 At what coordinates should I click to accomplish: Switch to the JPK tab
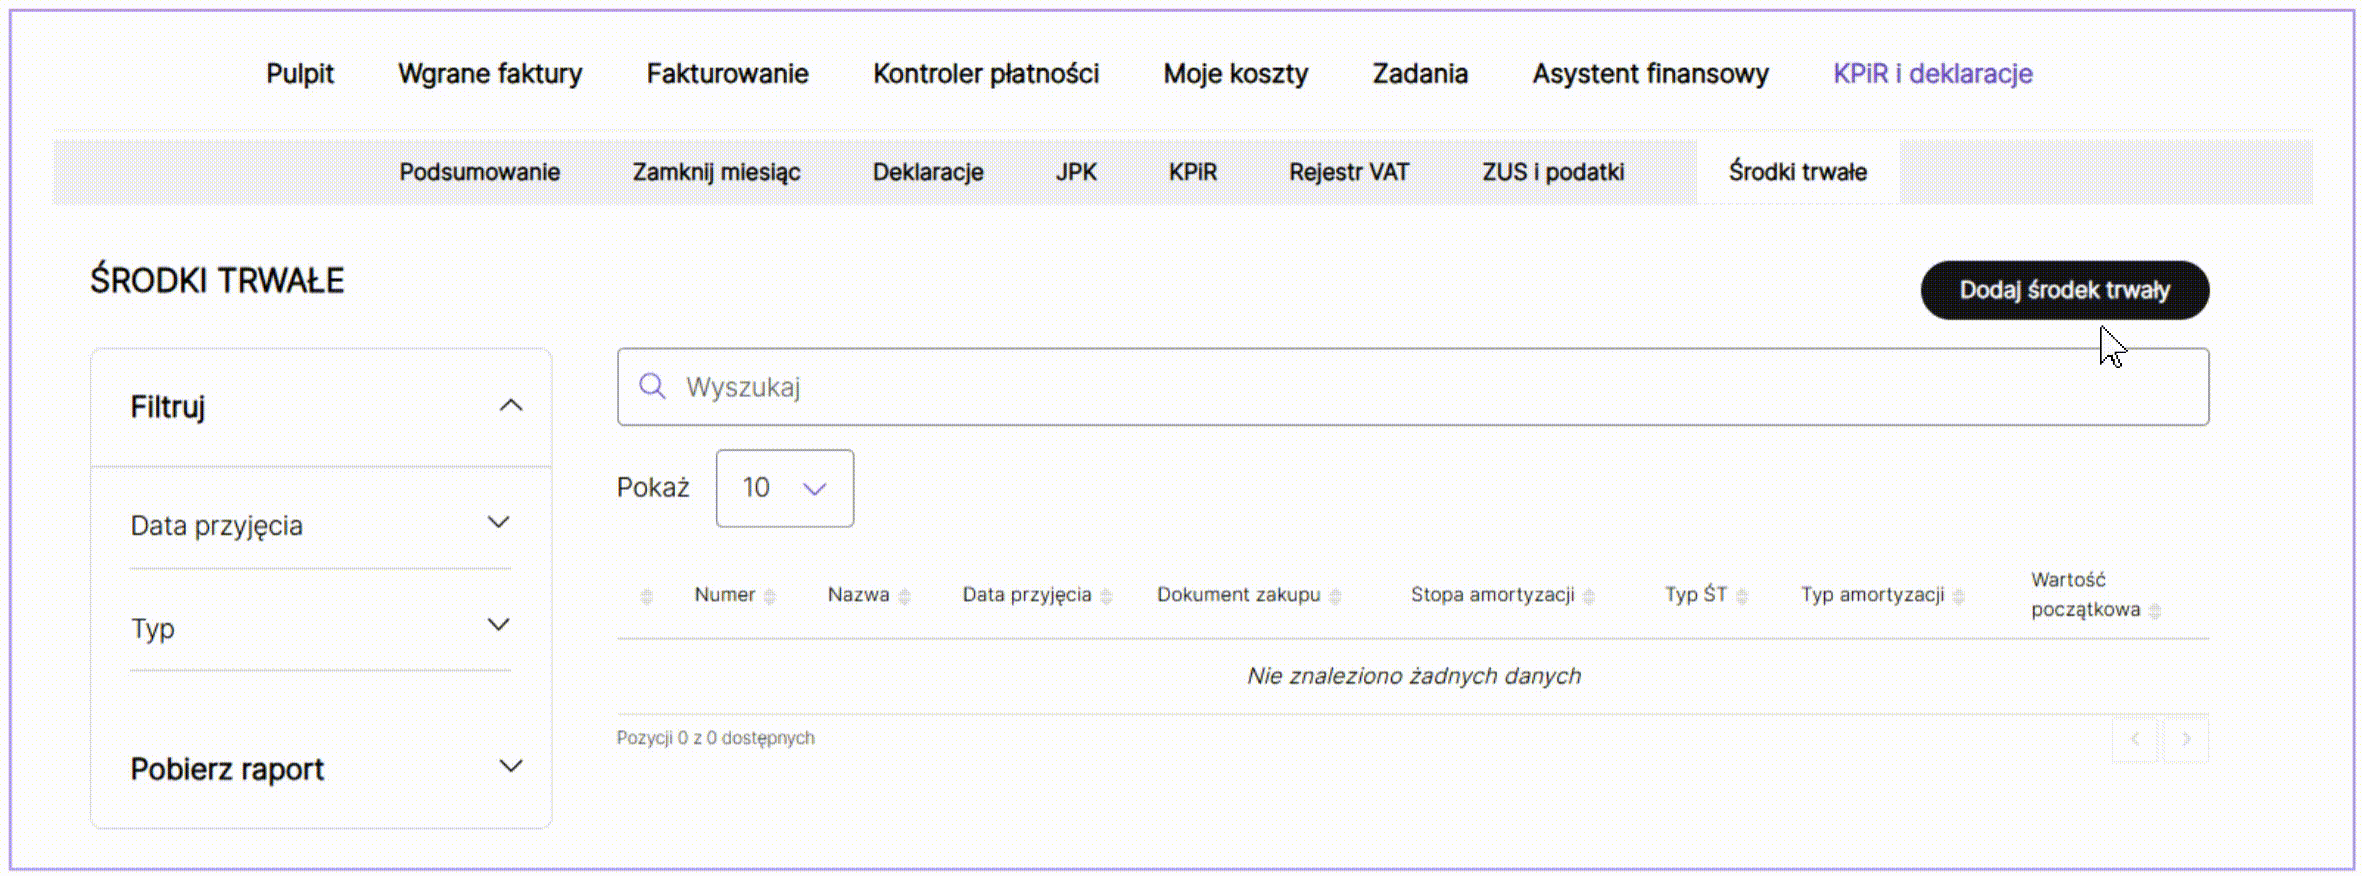1076,172
